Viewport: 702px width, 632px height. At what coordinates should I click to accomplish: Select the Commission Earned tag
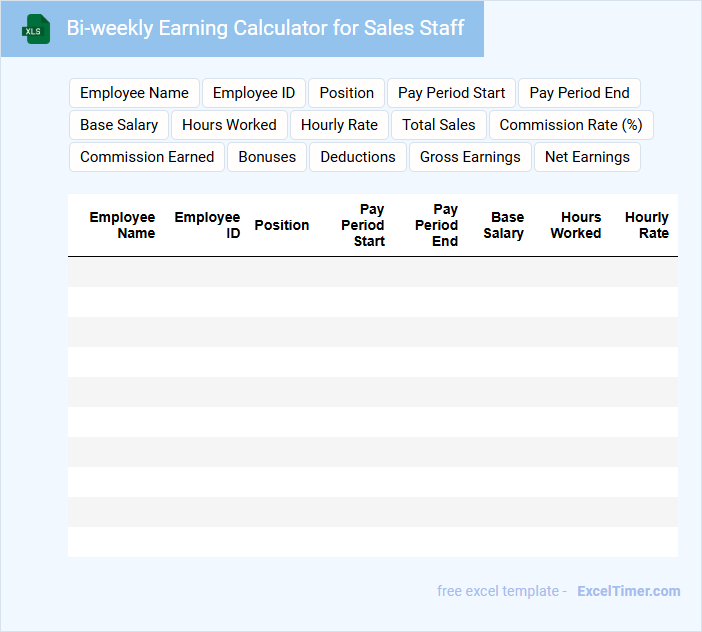tap(147, 157)
